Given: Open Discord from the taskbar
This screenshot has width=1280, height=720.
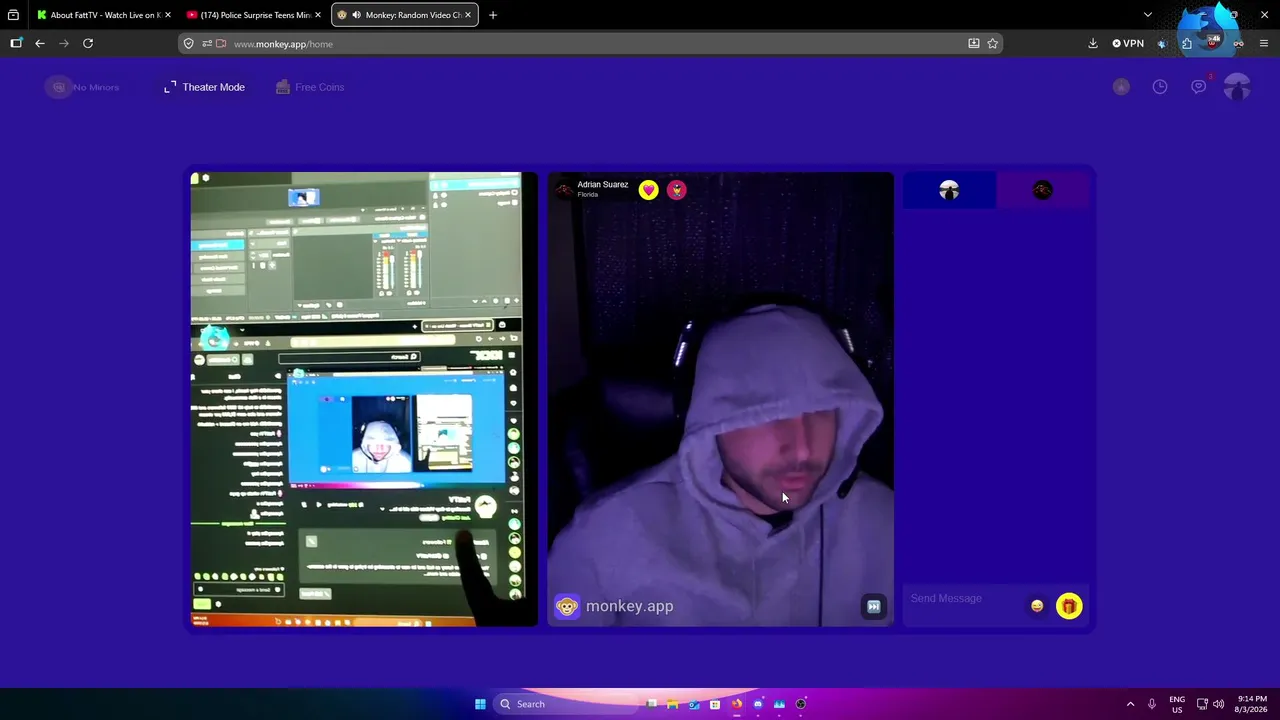Looking at the screenshot, I should [758, 704].
